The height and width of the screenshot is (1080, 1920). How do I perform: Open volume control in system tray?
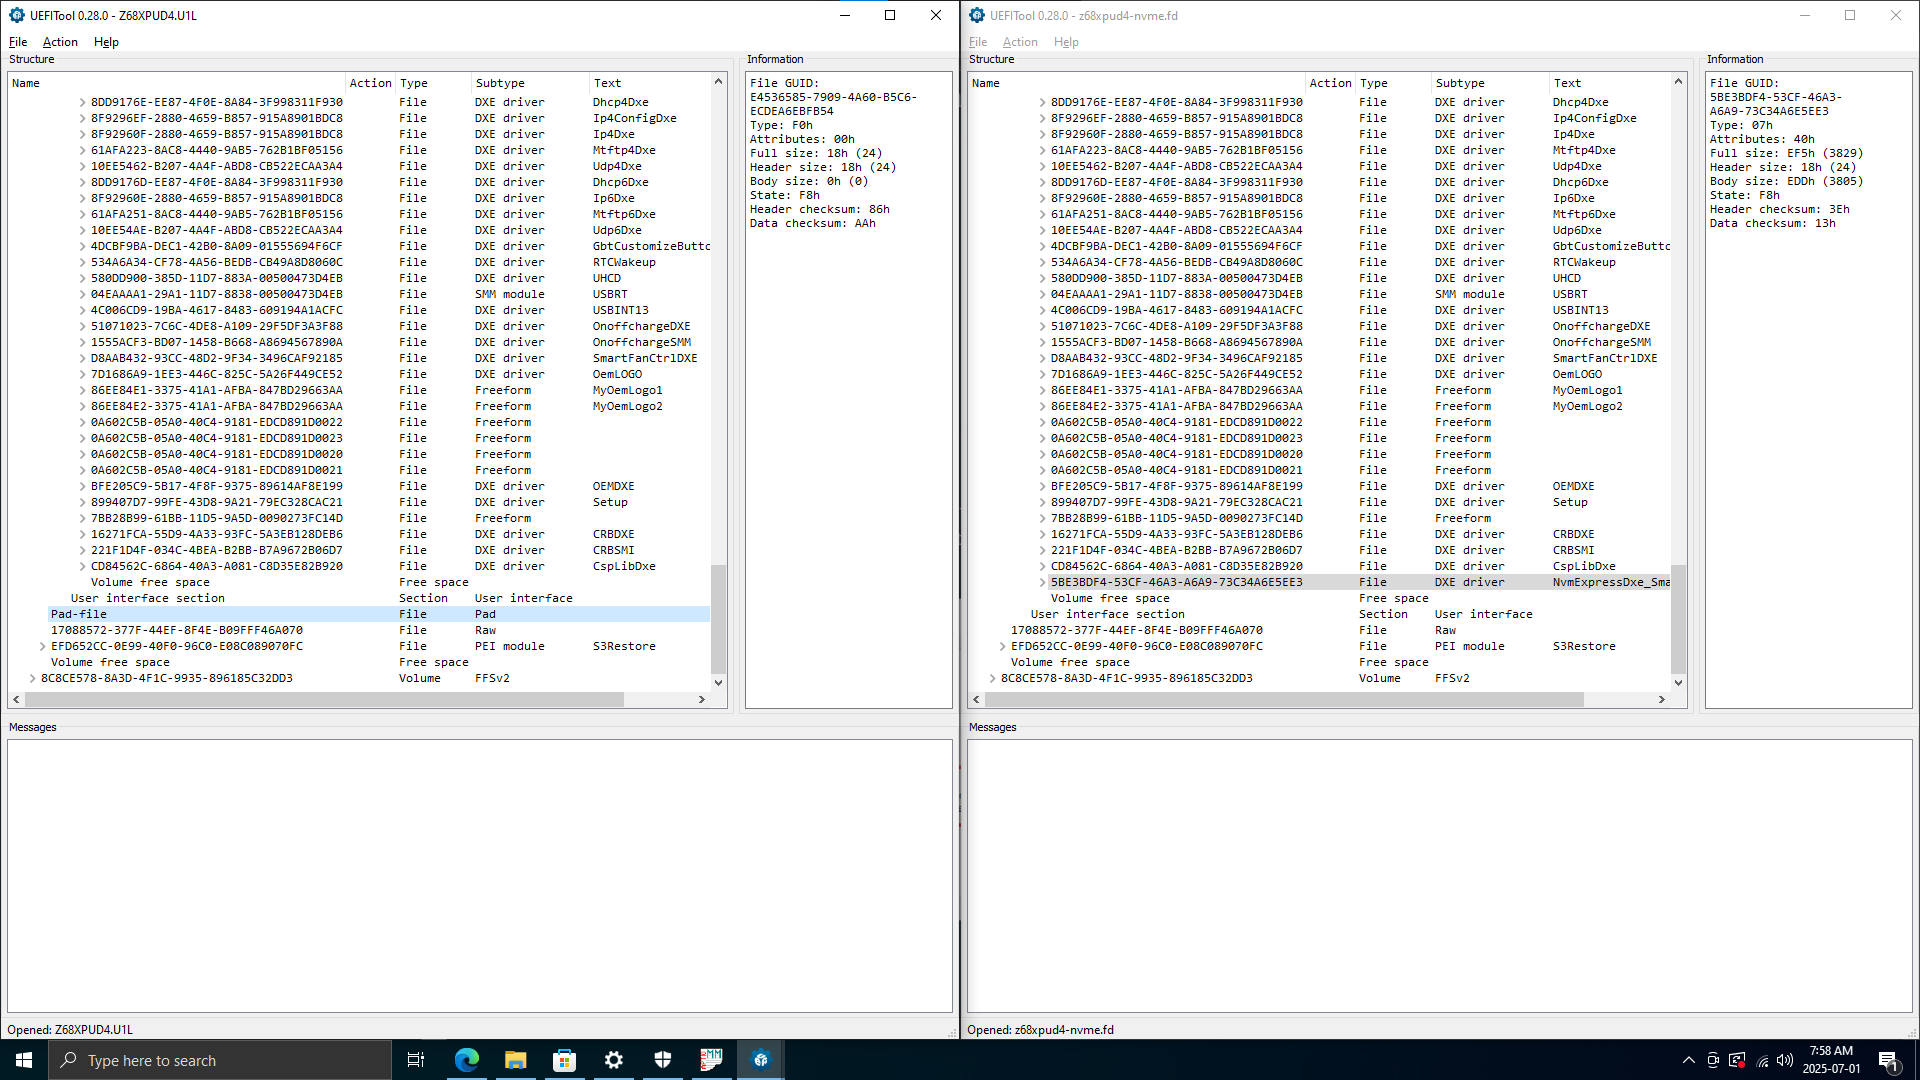tap(1785, 1060)
